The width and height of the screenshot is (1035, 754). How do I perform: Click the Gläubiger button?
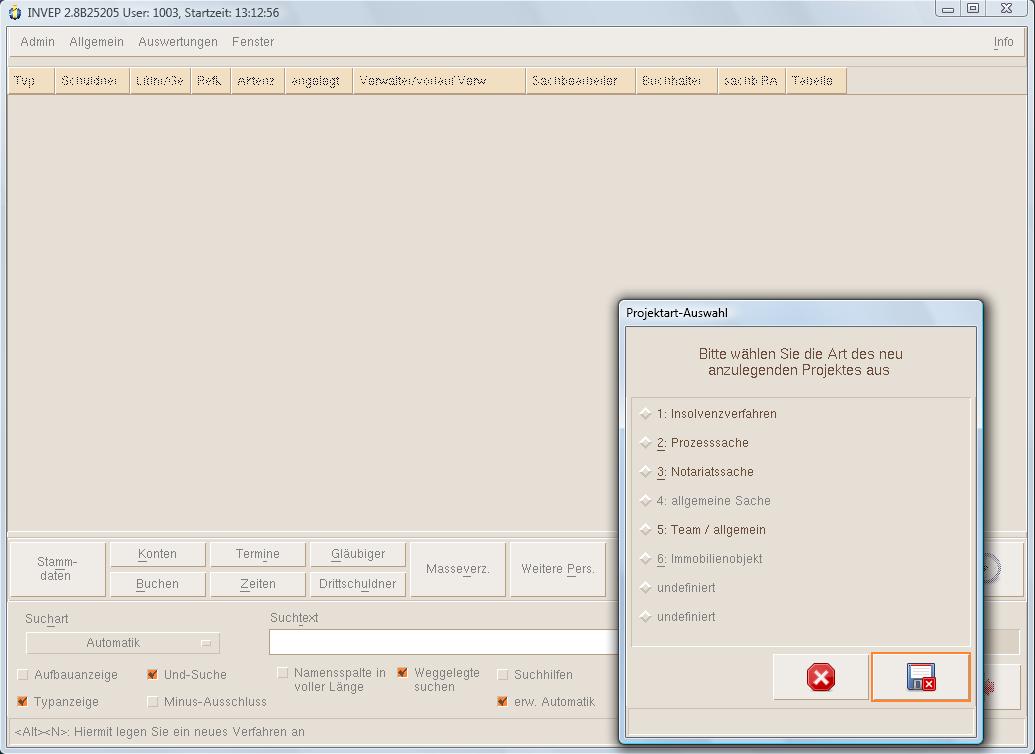point(358,554)
